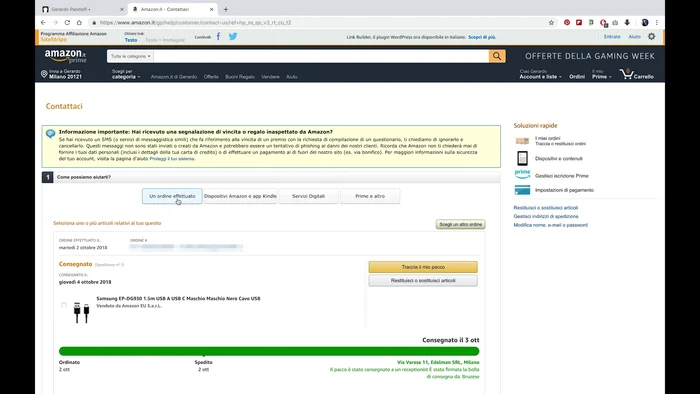Click Restituisci o sostituisci articoli sidebar link
This screenshot has height=394, width=700.
pos(546,208)
